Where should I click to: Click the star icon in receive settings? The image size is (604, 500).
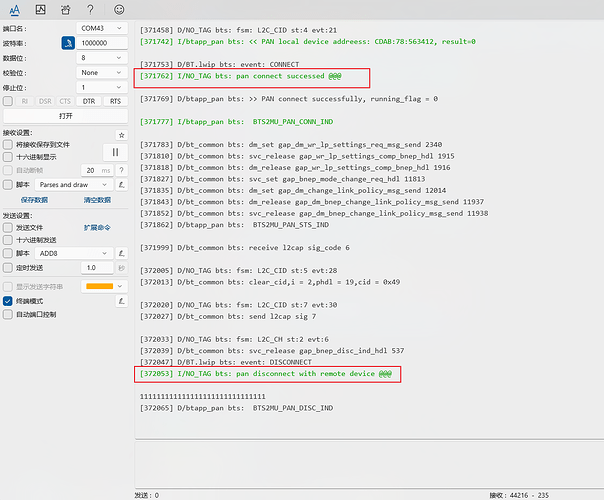pos(122,134)
